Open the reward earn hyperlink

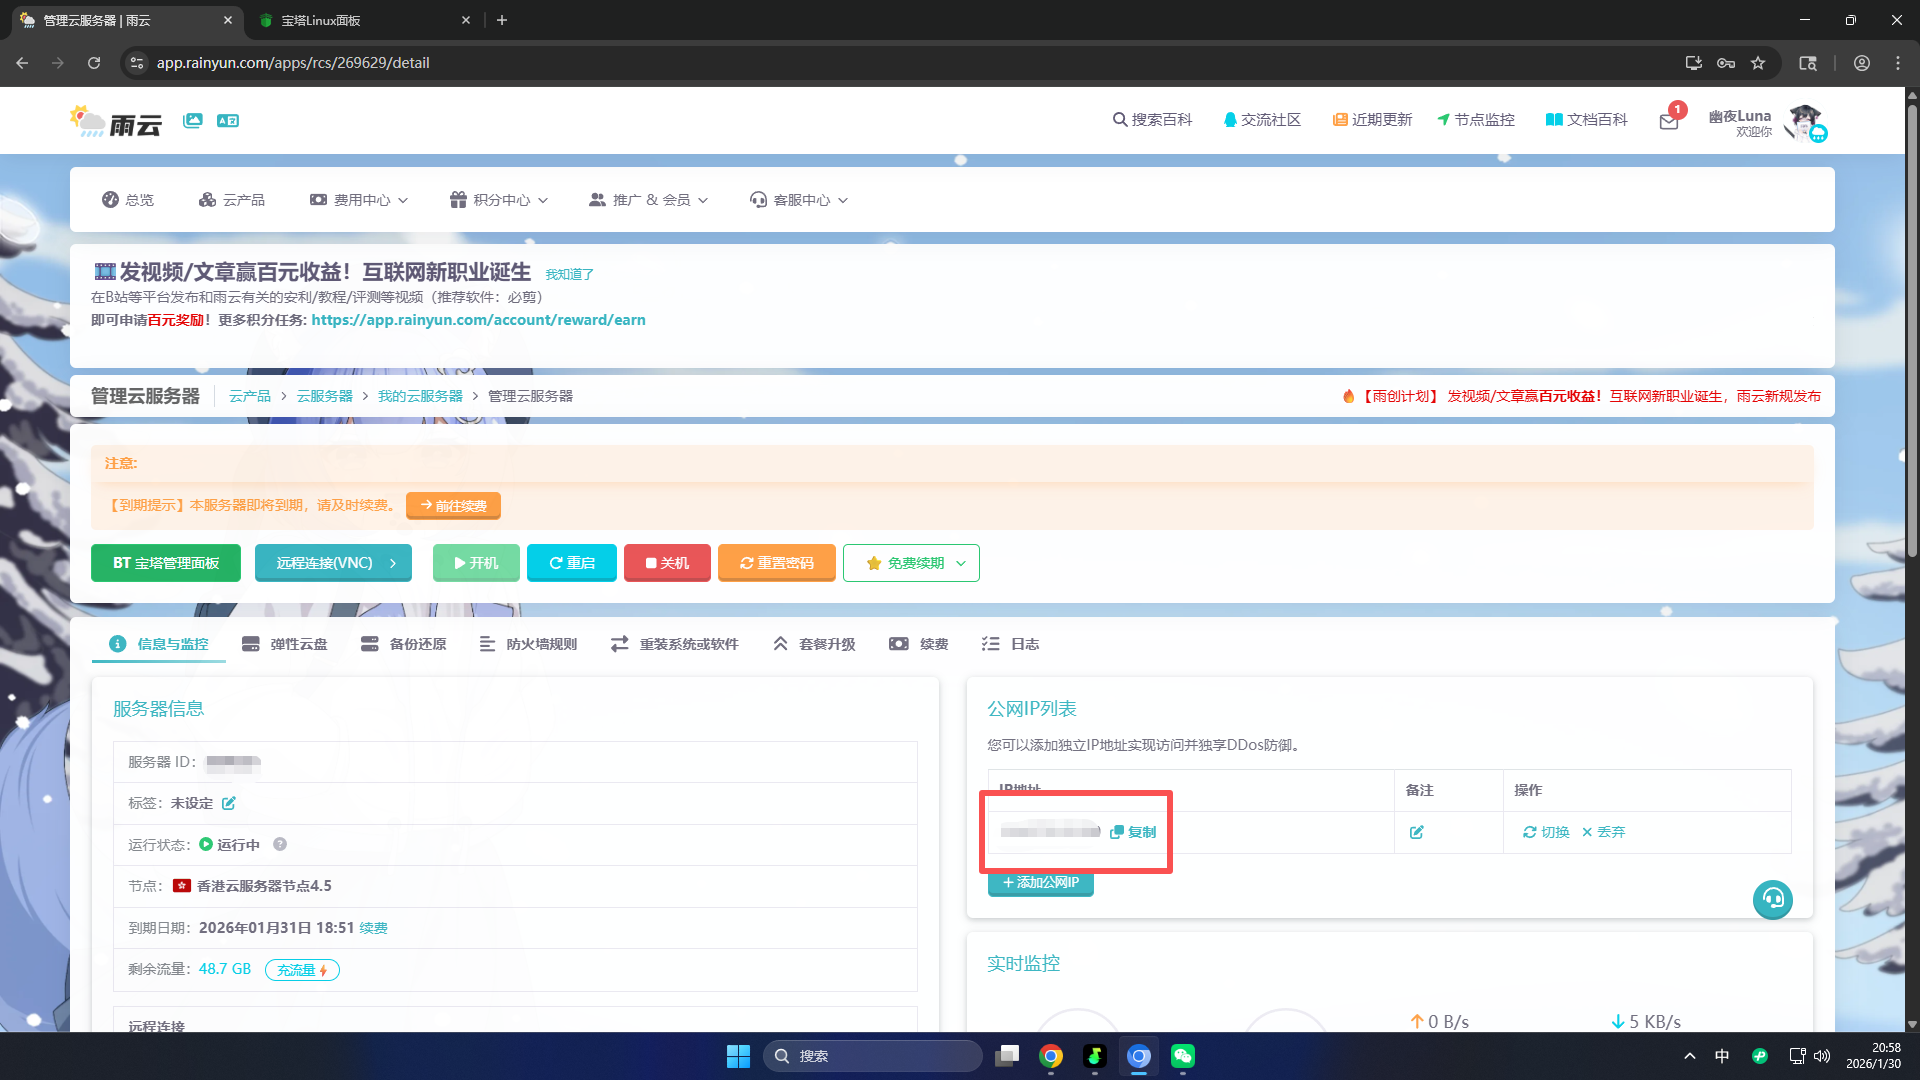(478, 320)
